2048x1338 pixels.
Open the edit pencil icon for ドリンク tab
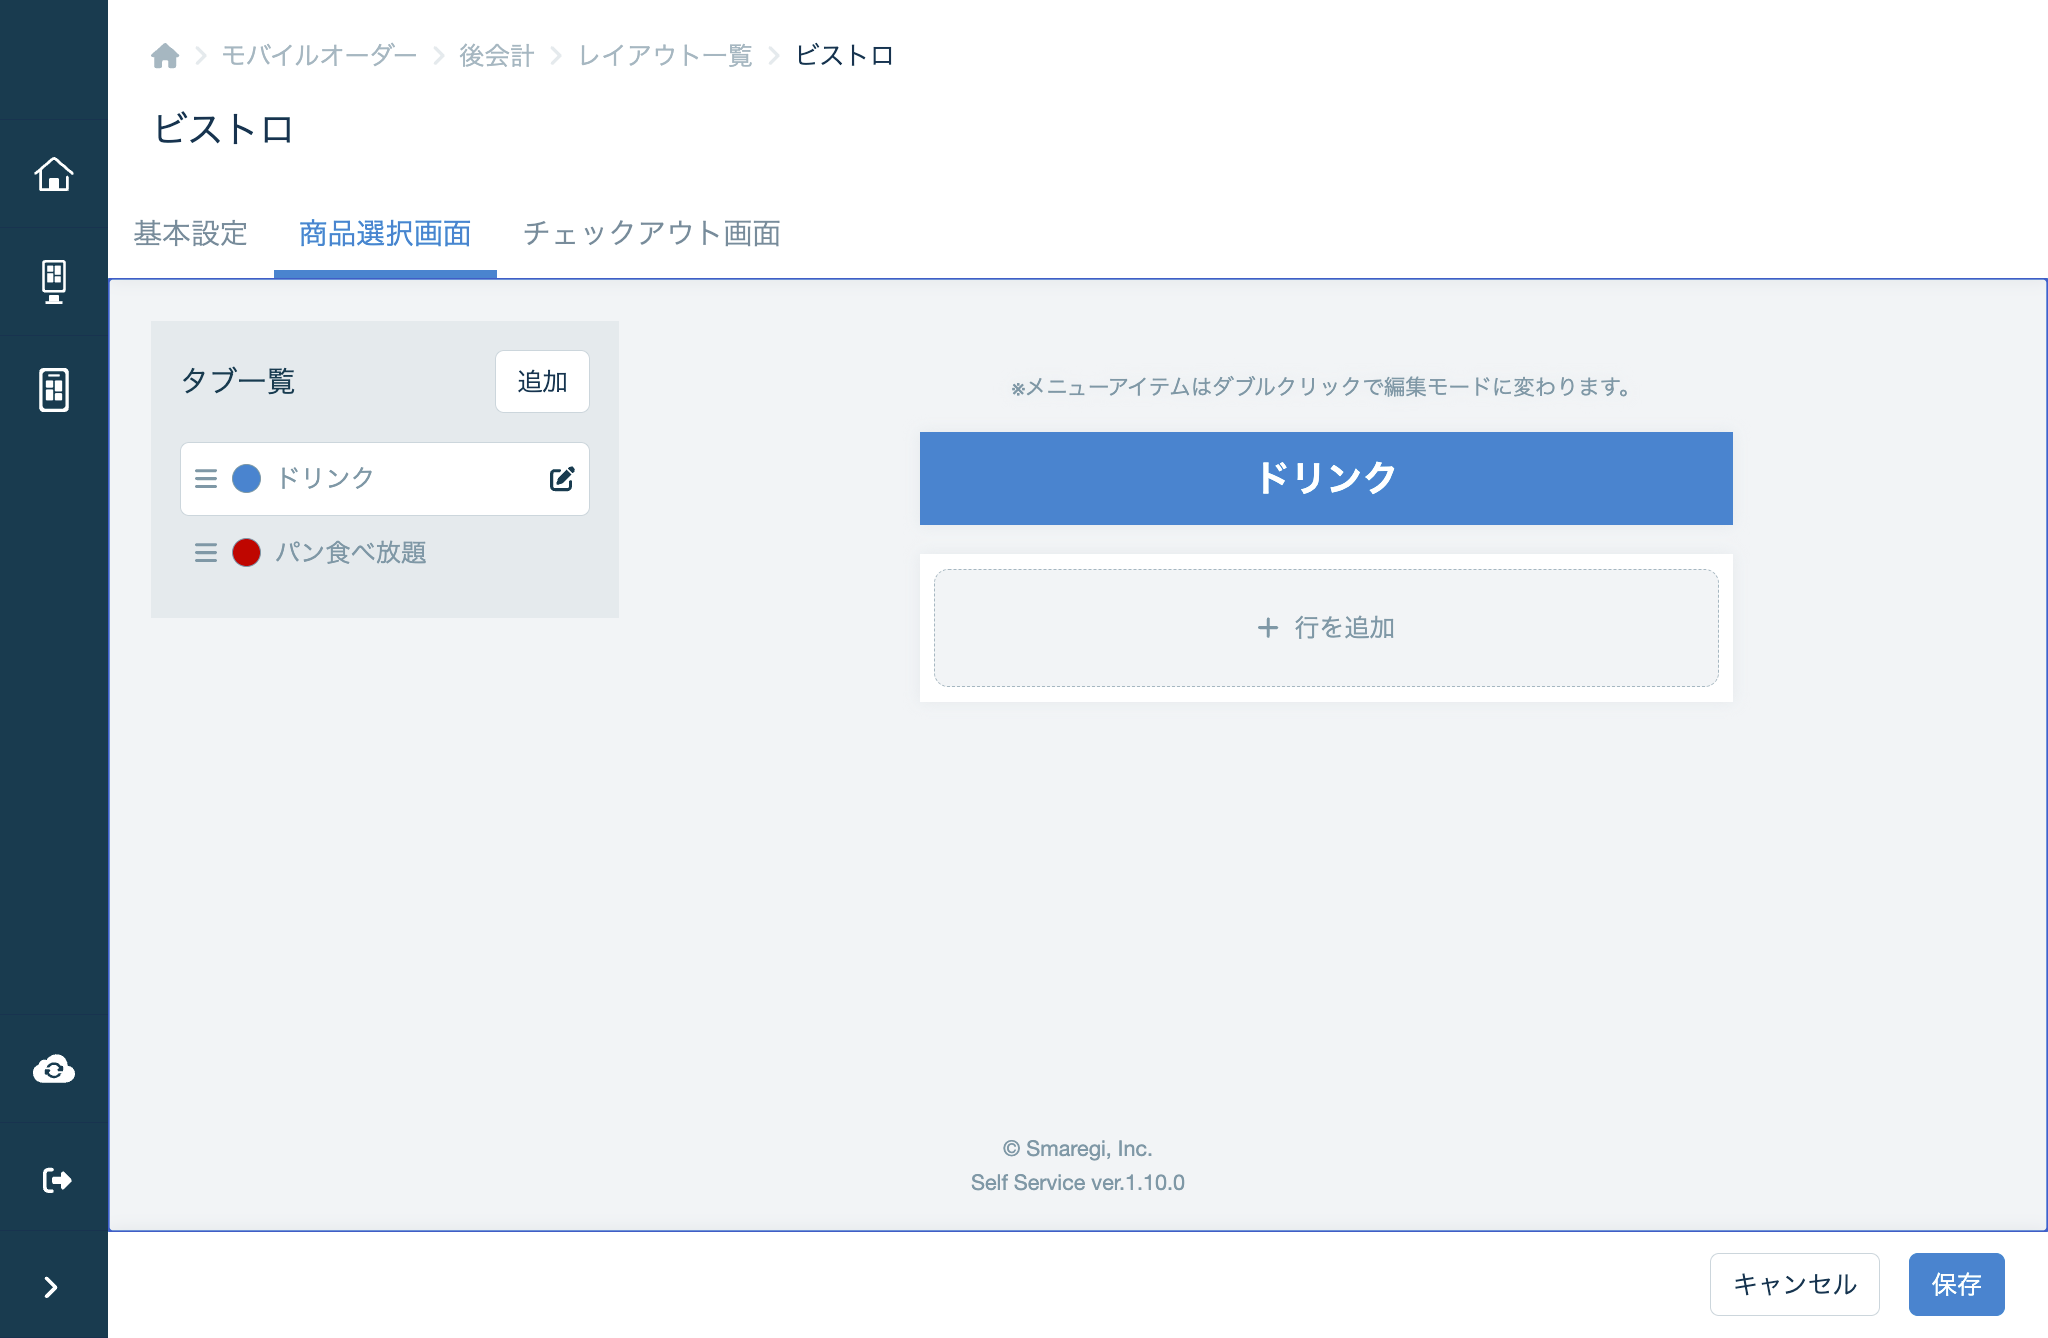click(x=562, y=478)
